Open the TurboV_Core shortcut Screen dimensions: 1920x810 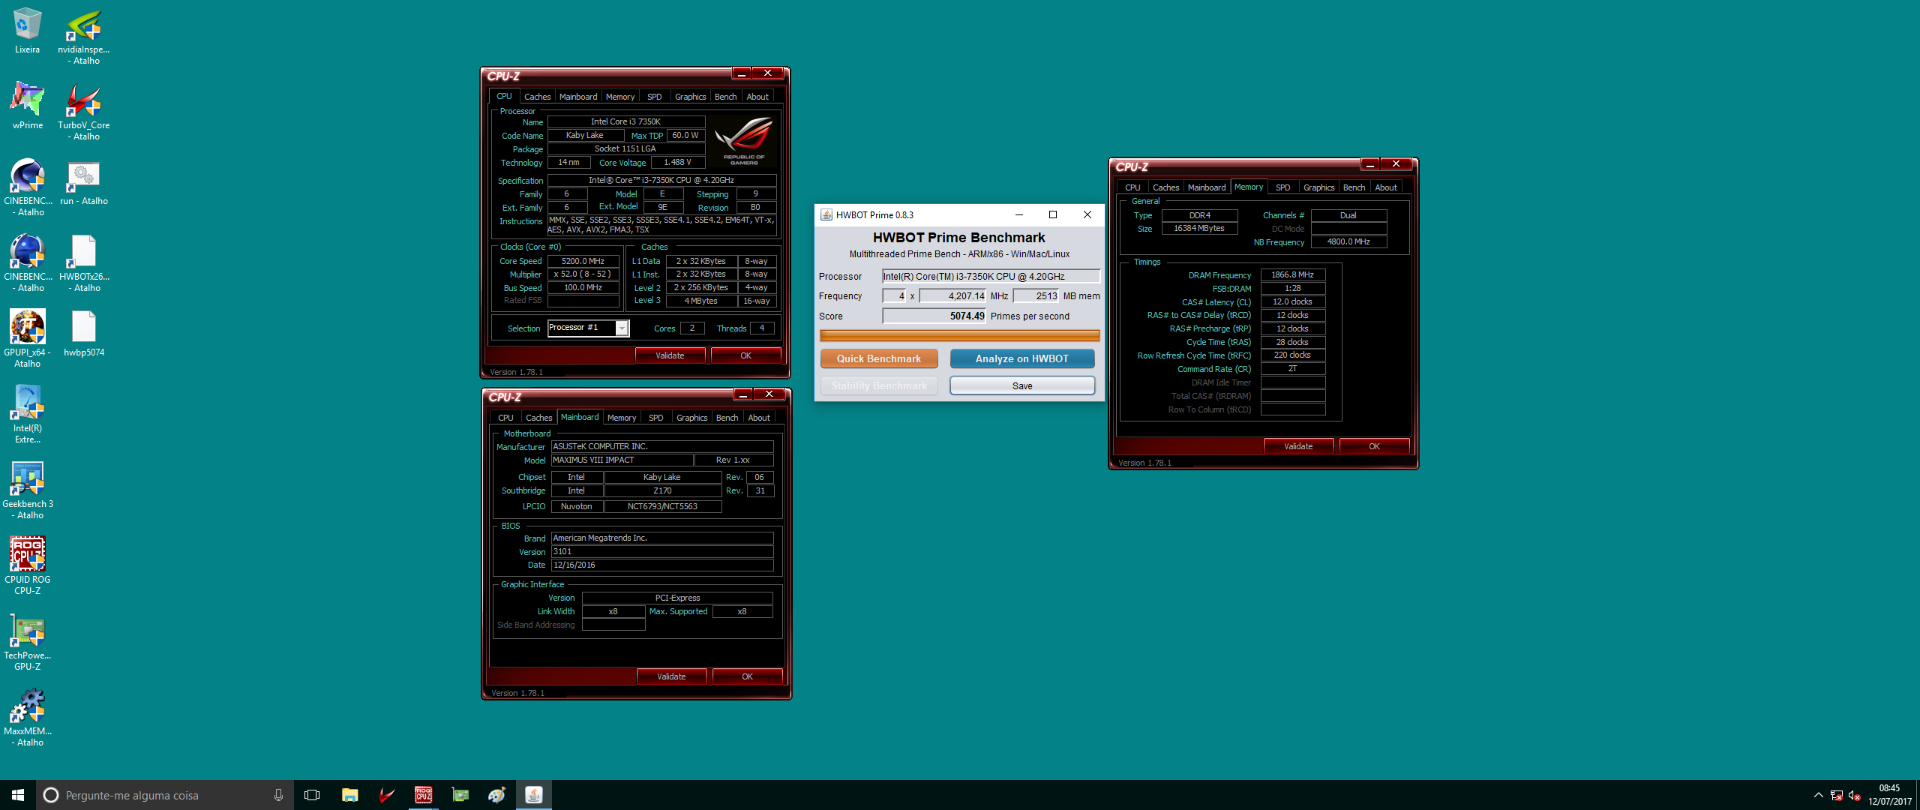pos(84,113)
